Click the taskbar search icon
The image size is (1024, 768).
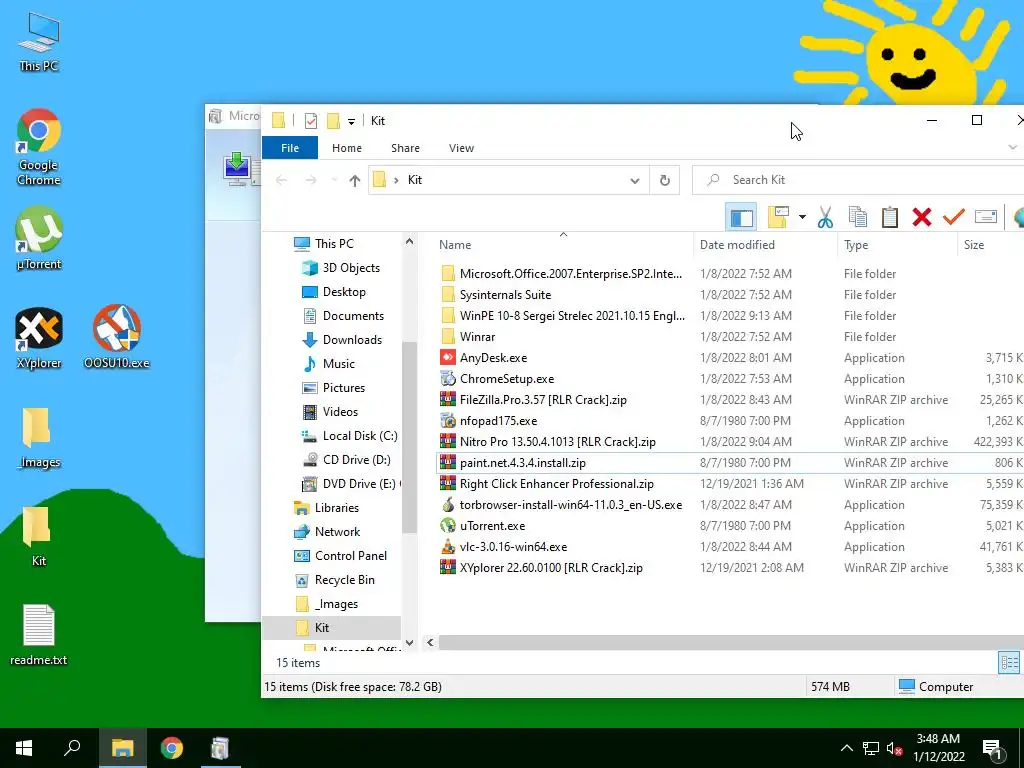click(x=72, y=748)
